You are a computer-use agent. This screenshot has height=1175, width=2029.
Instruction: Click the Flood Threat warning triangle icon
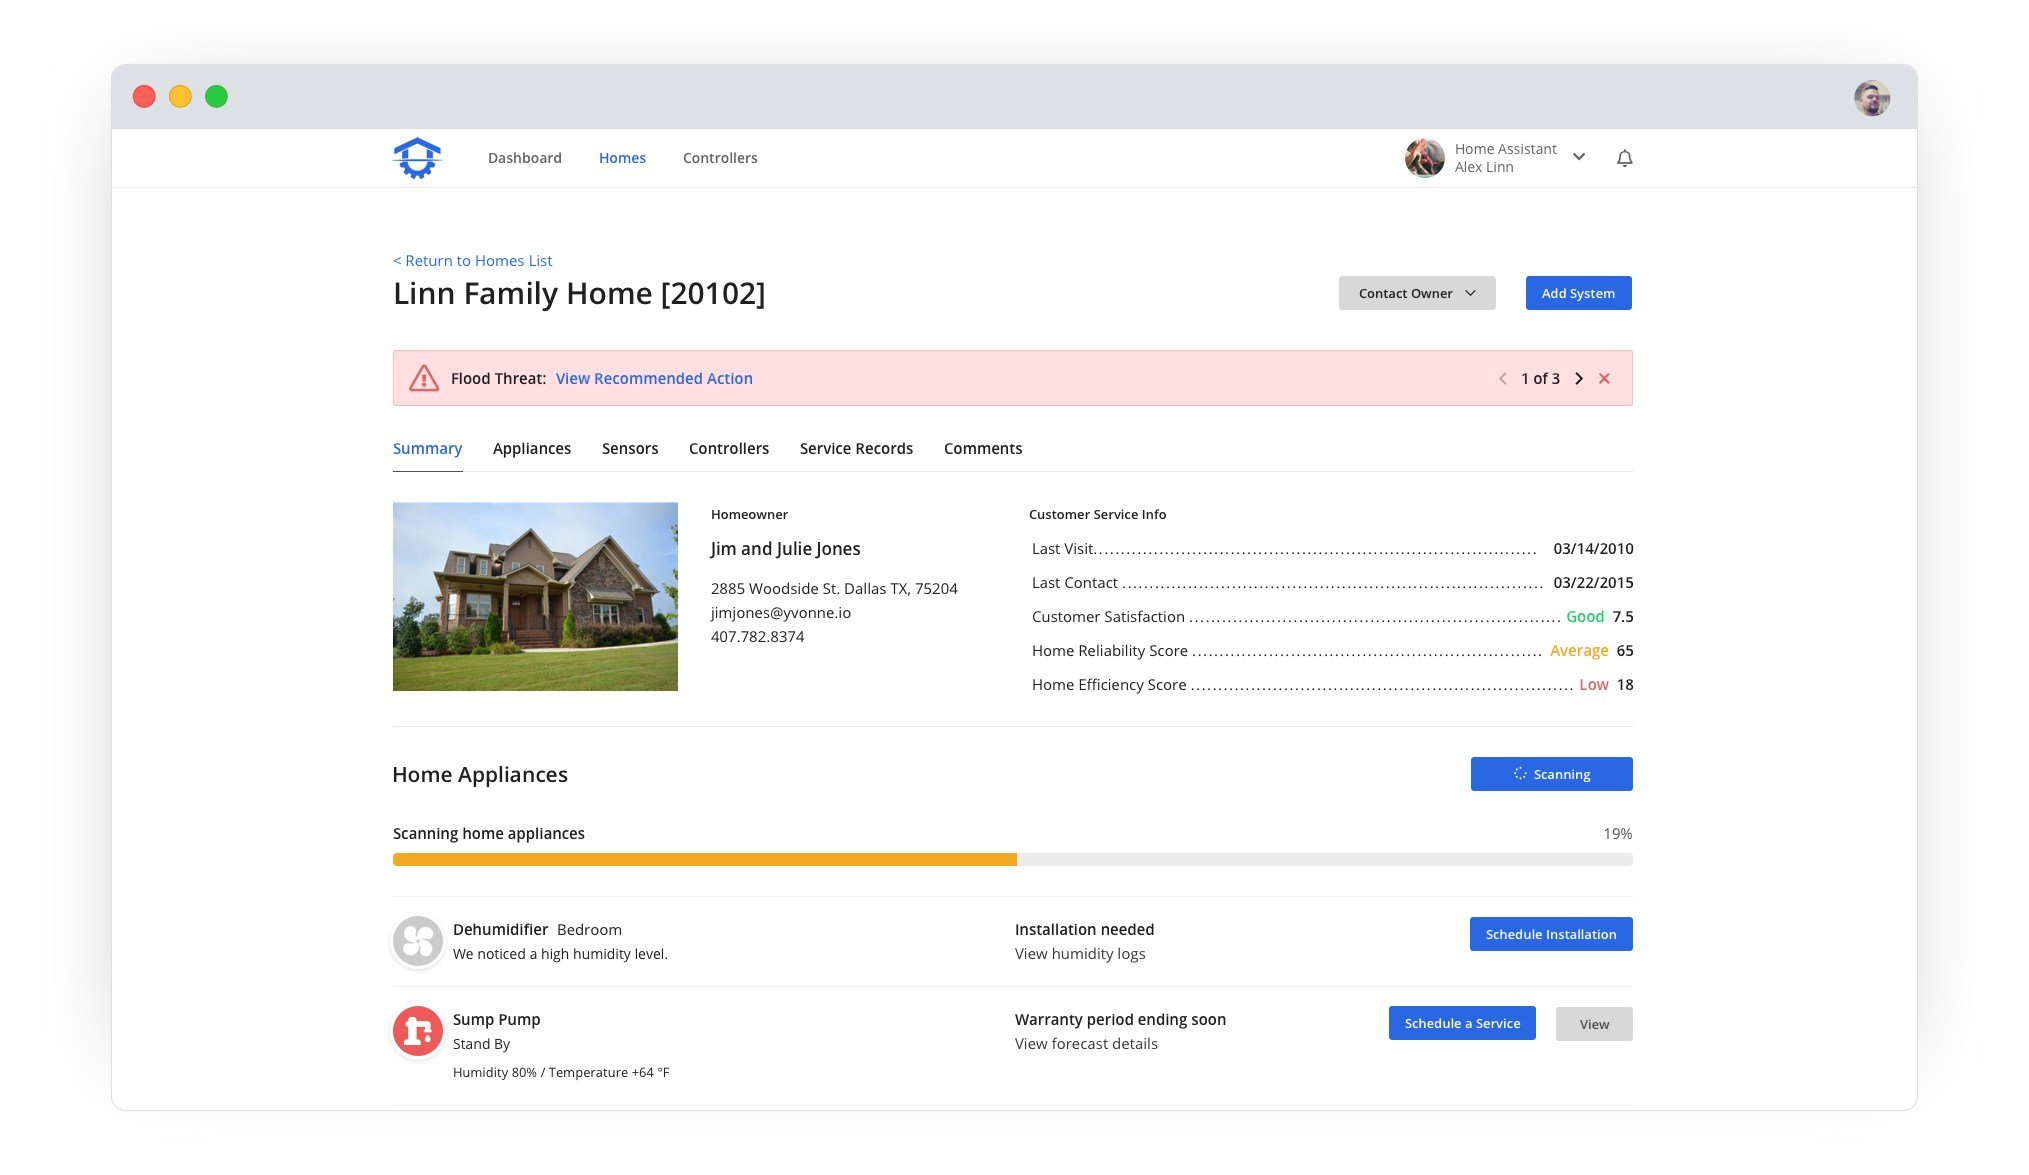point(424,378)
